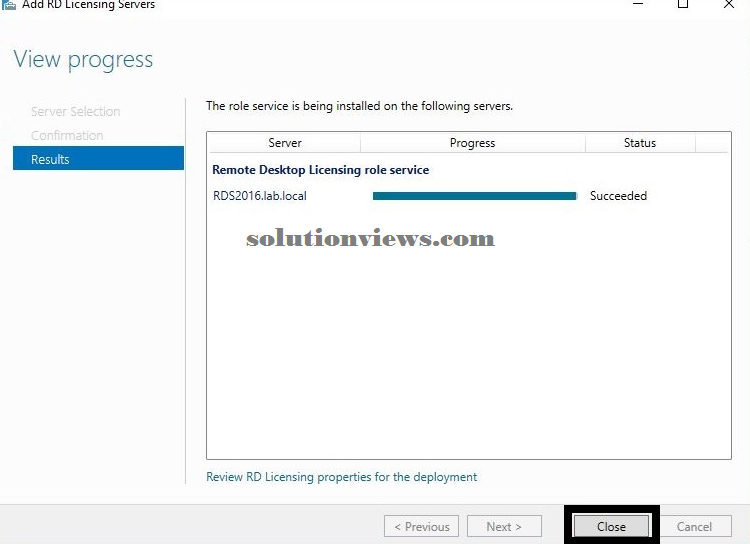Click the Previous button

[x=421, y=526]
